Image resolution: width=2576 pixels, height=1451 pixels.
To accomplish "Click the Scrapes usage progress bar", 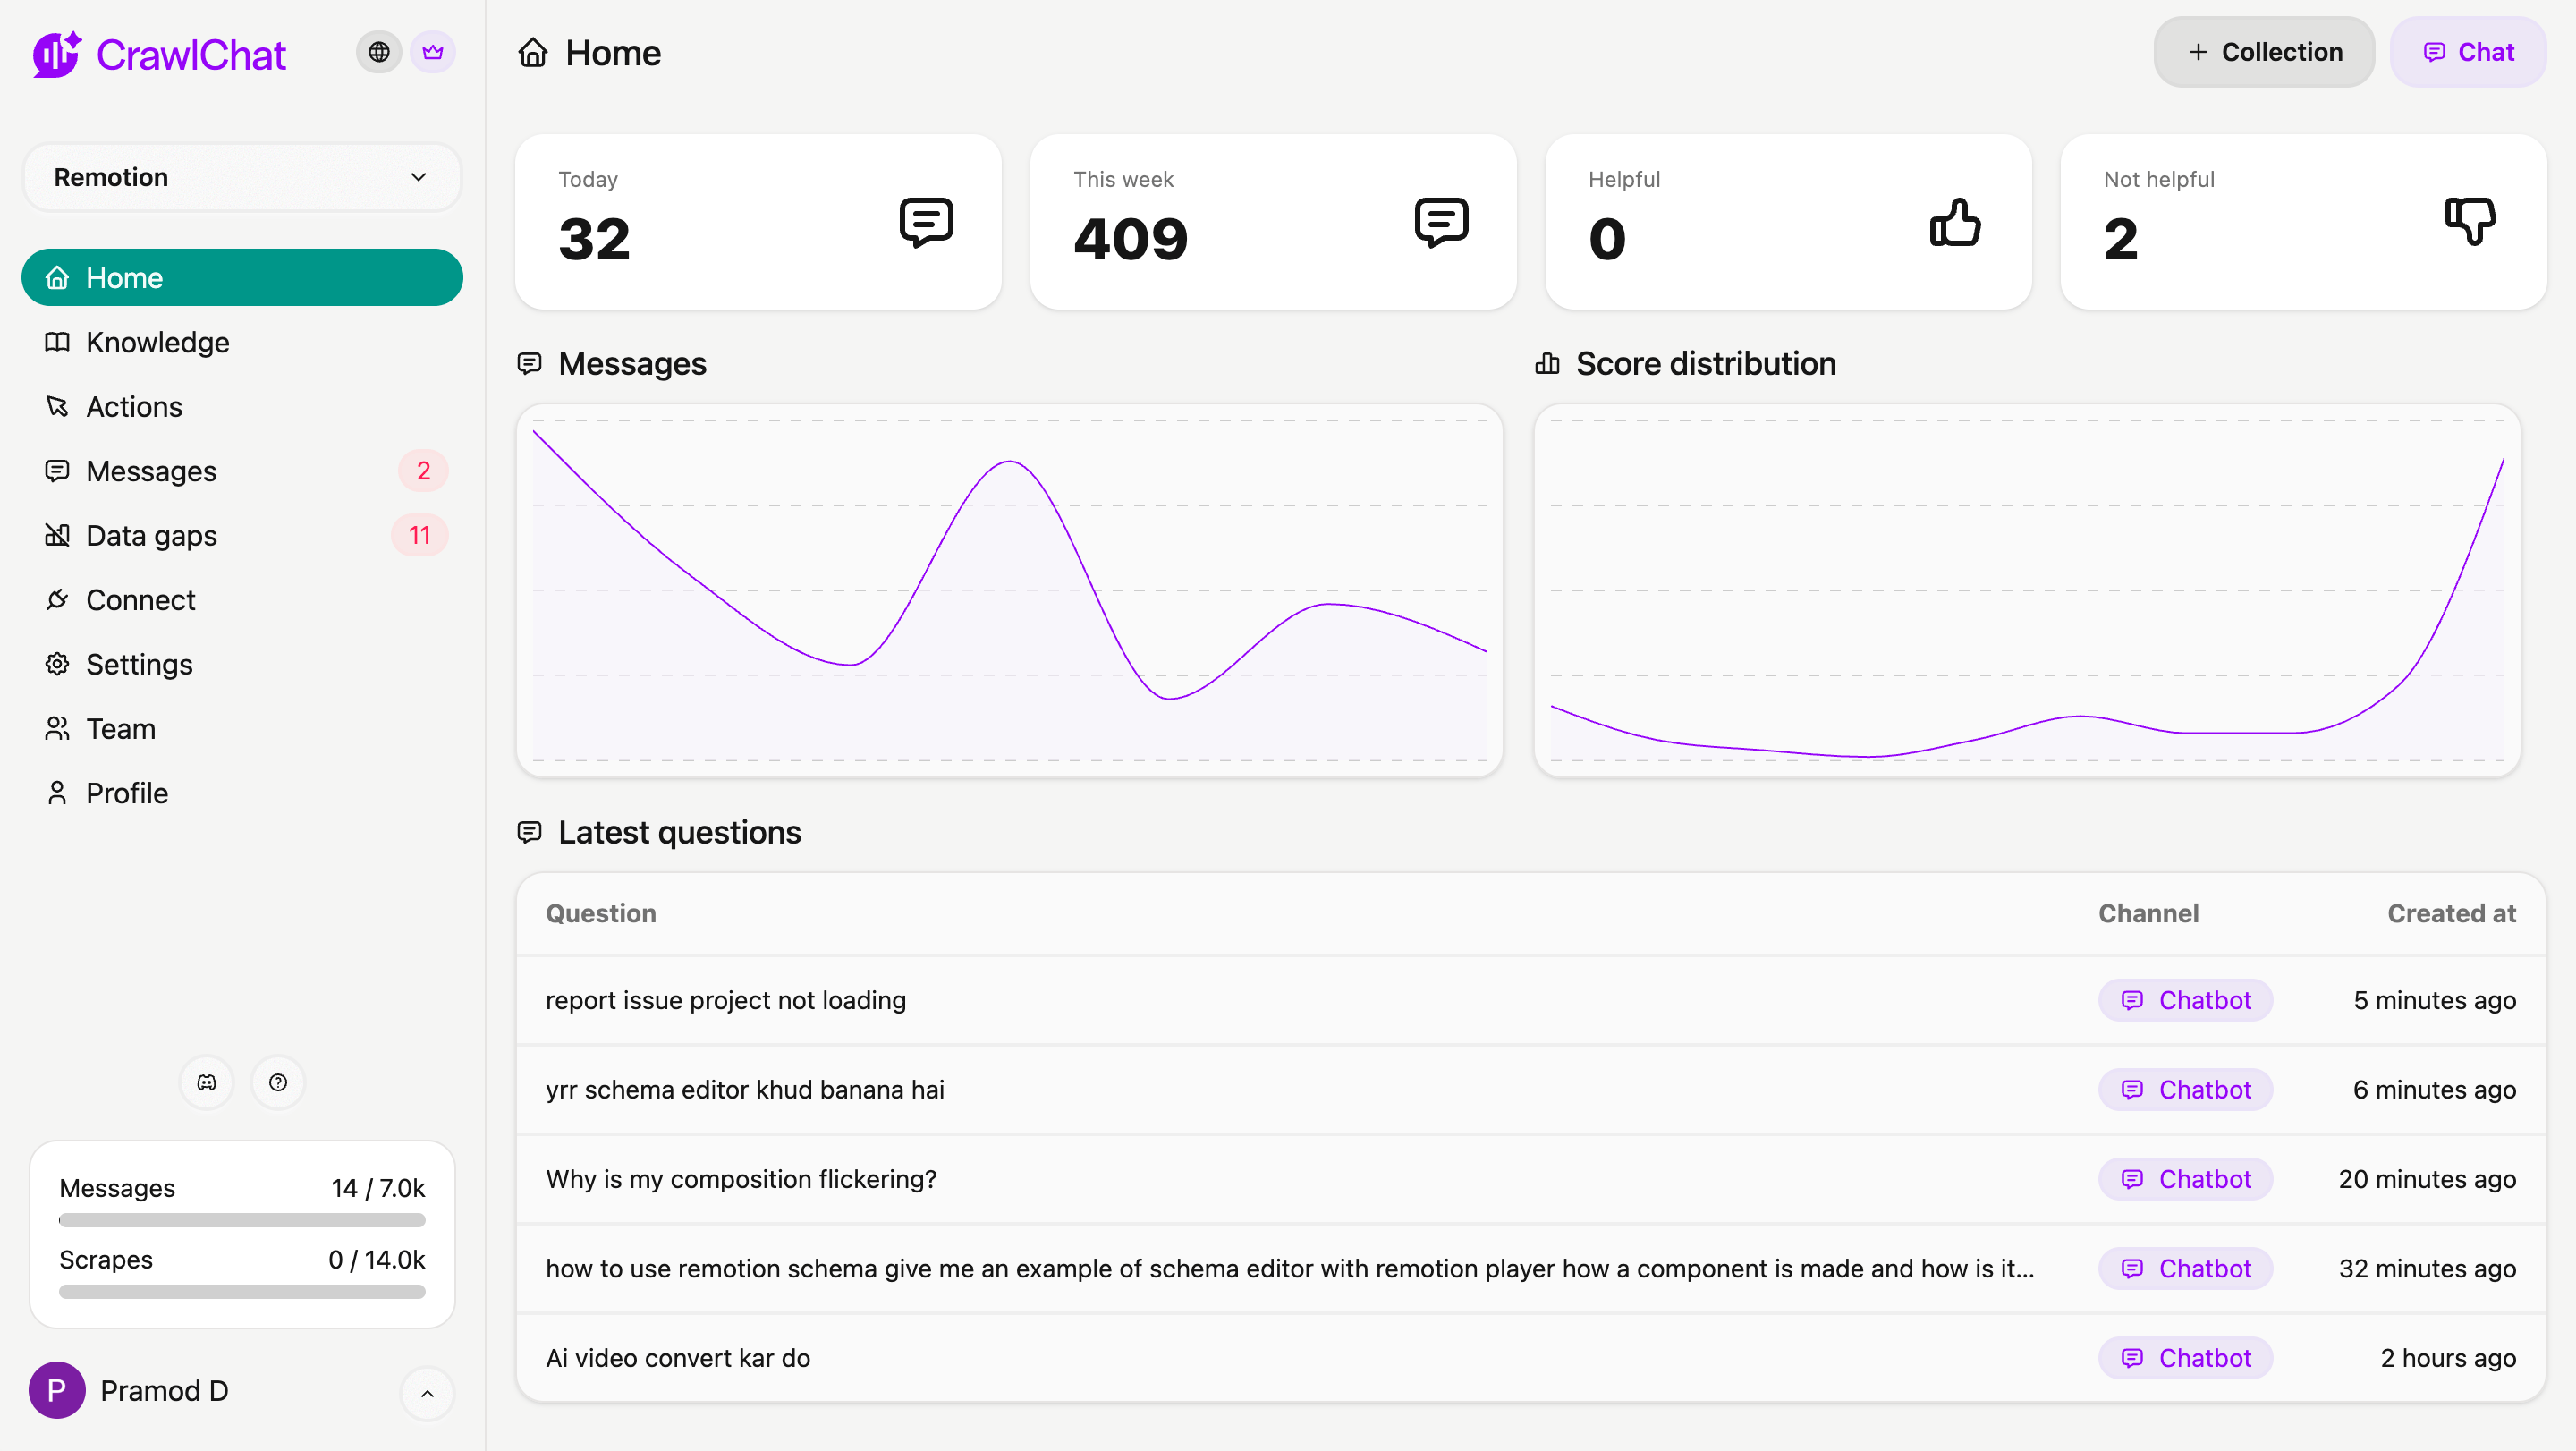I will (242, 1292).
